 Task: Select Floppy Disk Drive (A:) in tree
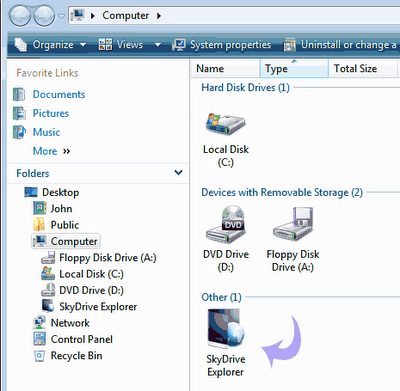(108, 258)
